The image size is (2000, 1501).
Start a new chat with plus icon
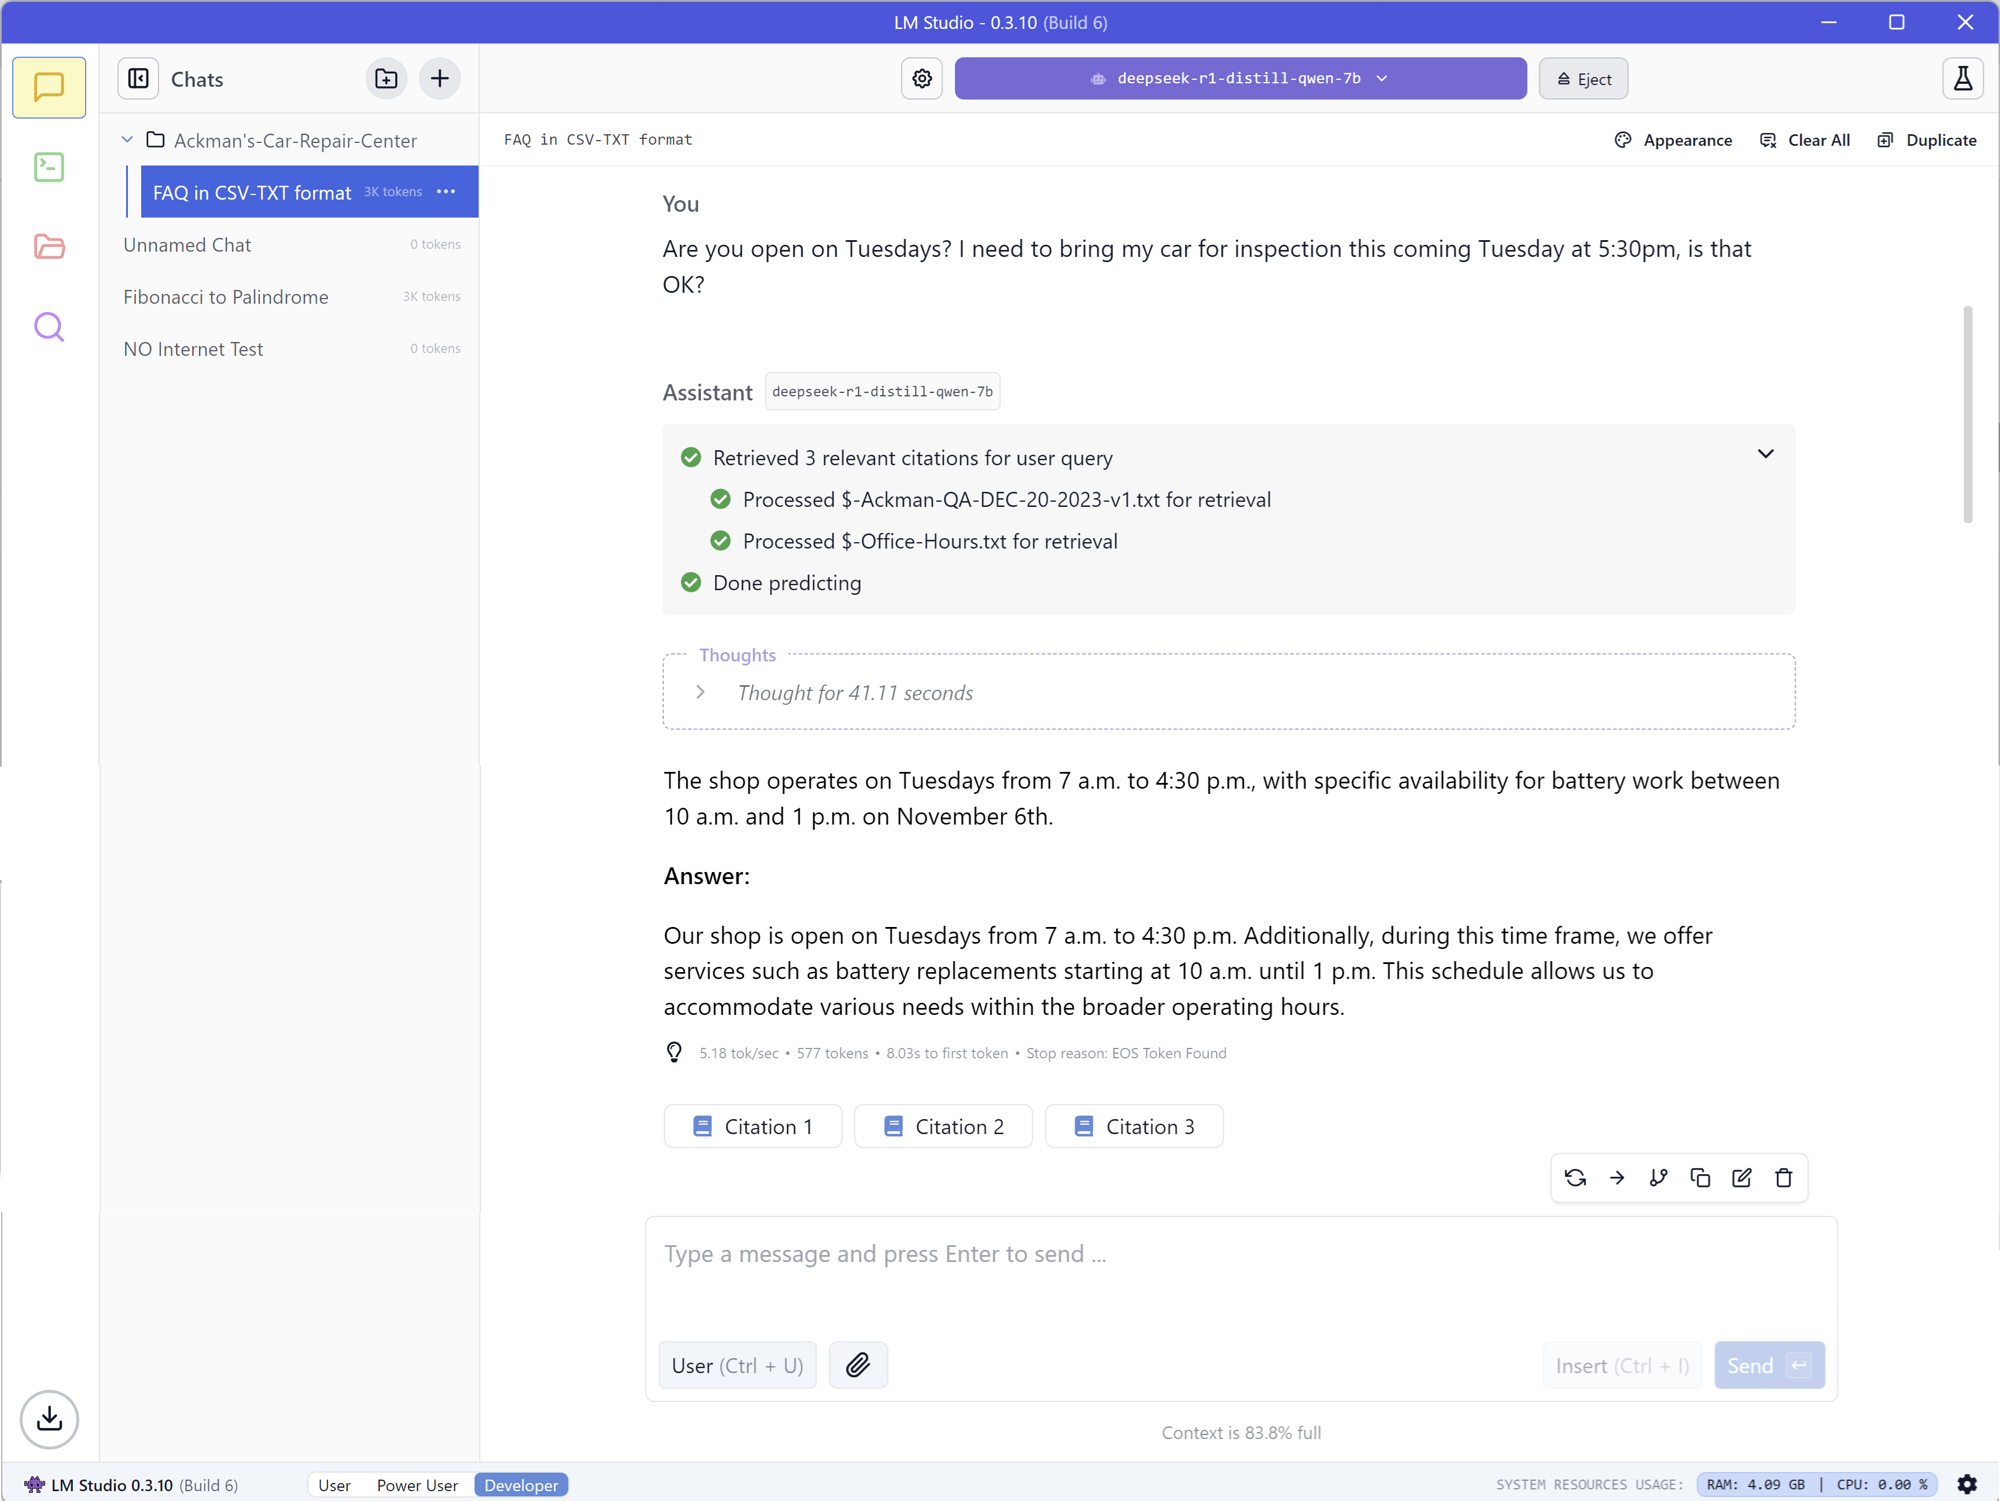click(x=440, y=78)
